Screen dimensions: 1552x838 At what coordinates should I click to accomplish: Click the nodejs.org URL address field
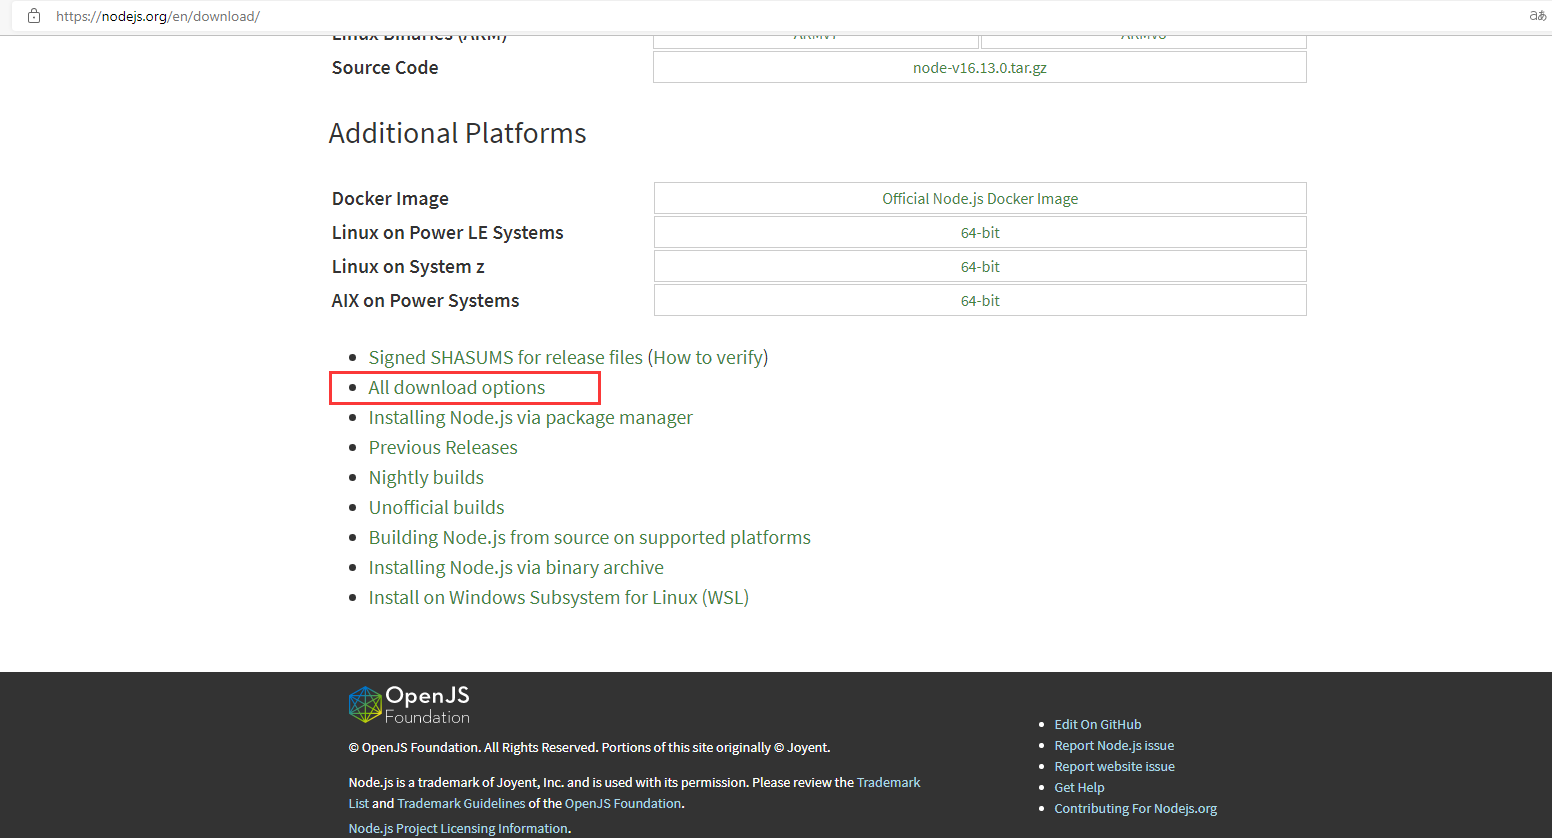point(158,16)
